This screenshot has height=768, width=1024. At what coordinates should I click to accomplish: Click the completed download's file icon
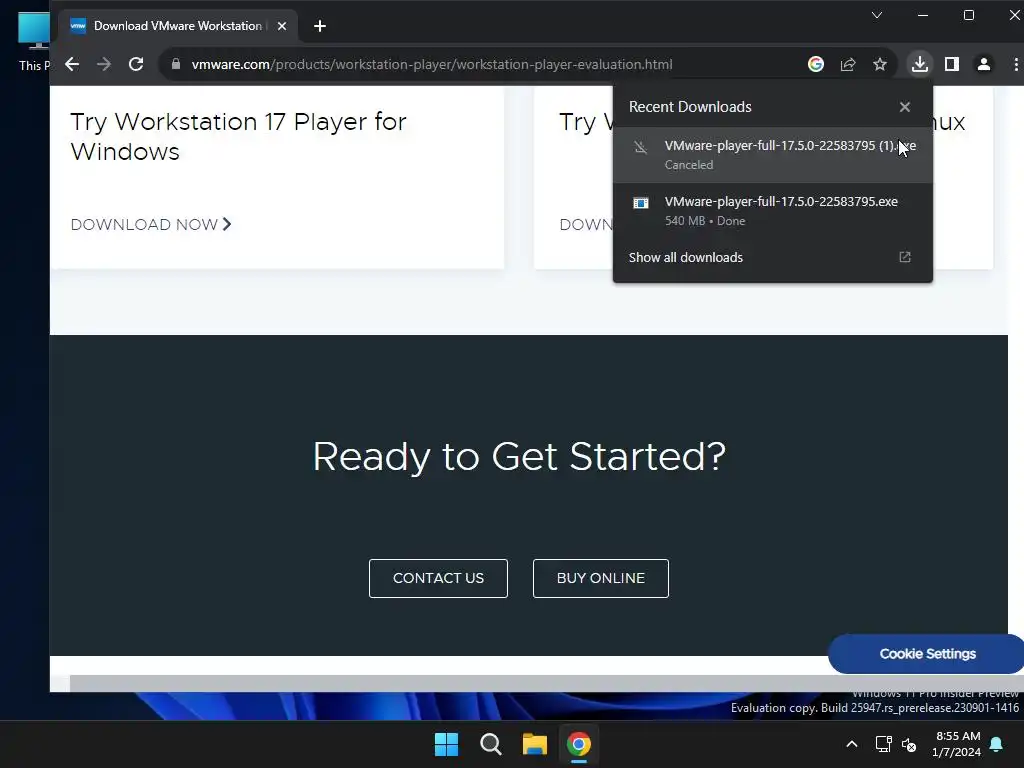641,203
